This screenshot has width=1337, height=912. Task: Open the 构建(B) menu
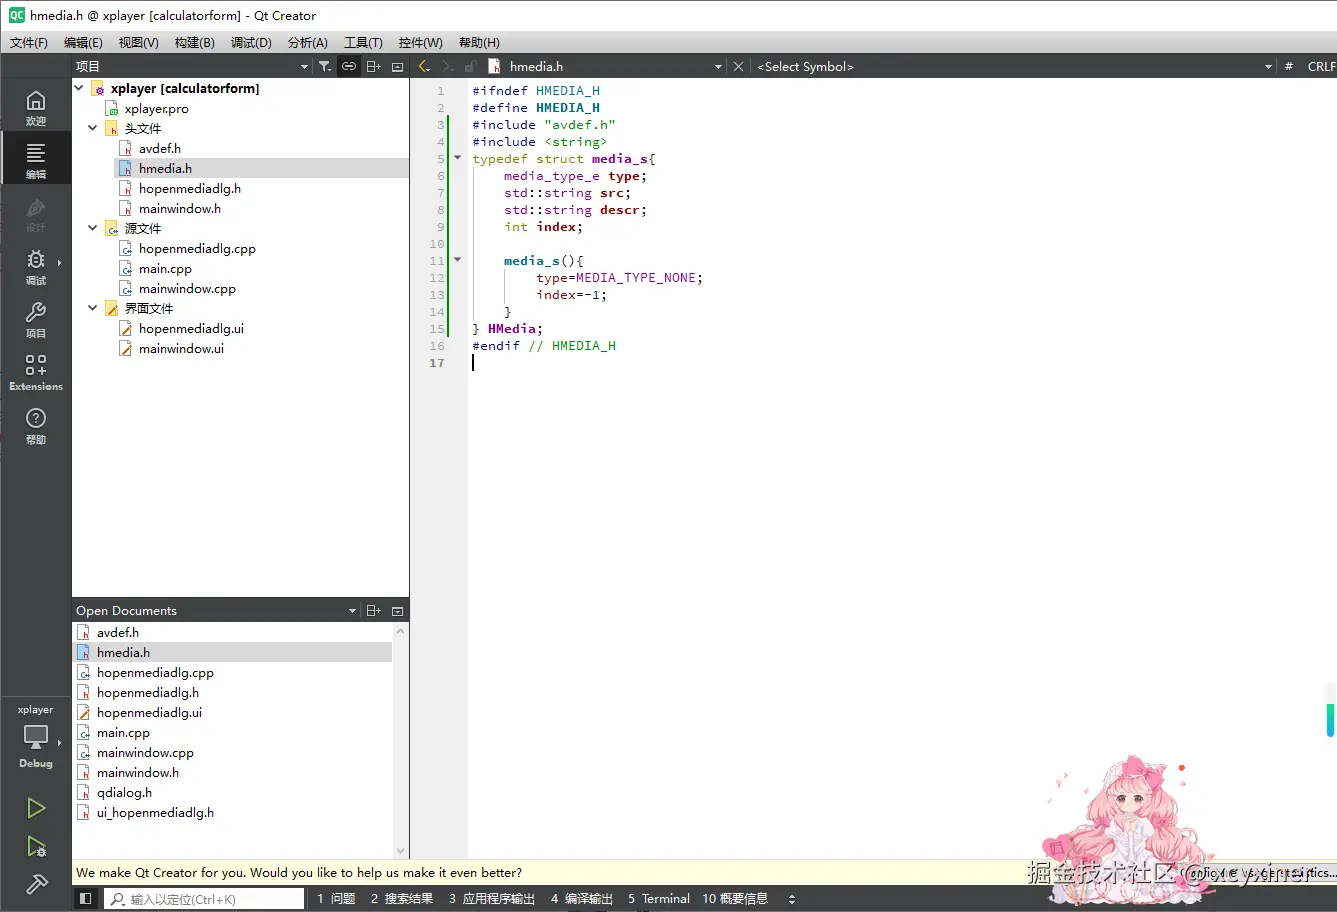click(194, 42)
